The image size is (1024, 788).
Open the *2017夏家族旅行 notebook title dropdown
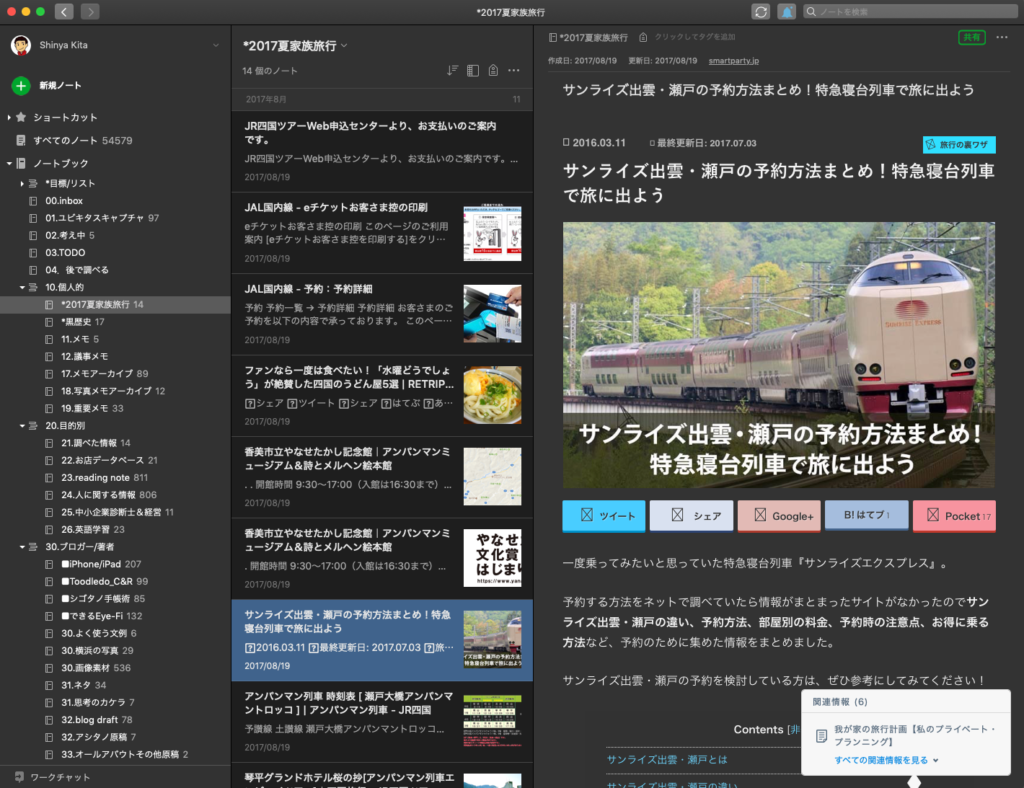click(344, 45)
